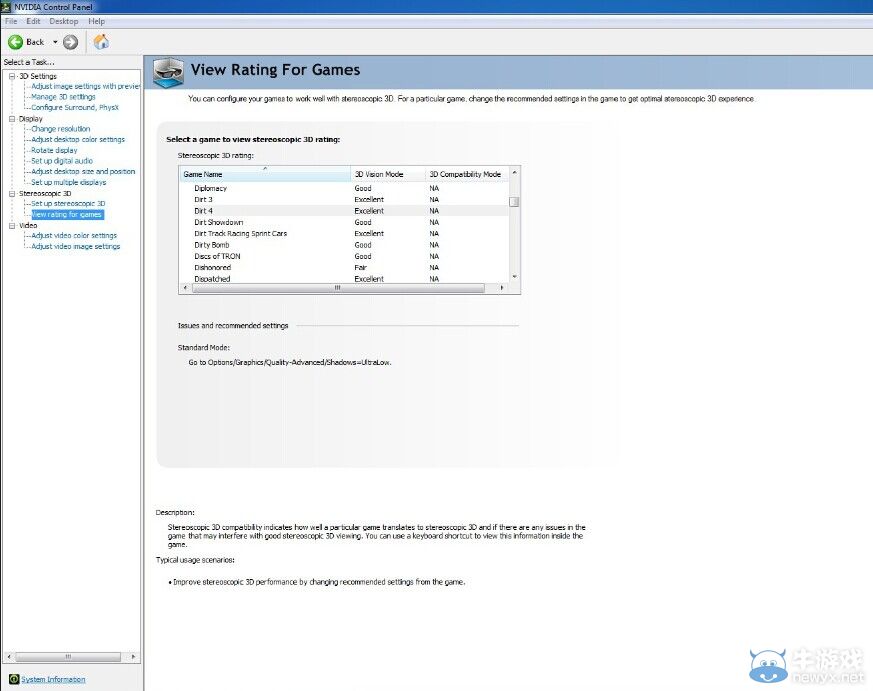Select View rating for games item
Screen dimensions: 873x691
[67, 214]
